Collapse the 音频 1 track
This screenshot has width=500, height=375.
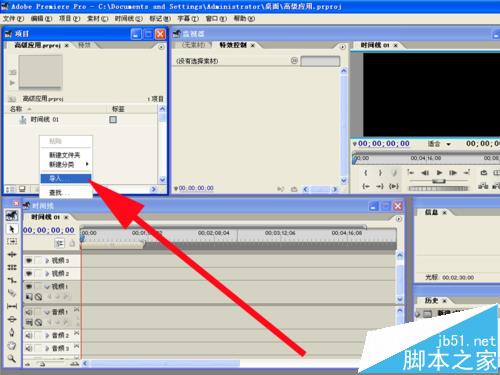tap(47, 312)
